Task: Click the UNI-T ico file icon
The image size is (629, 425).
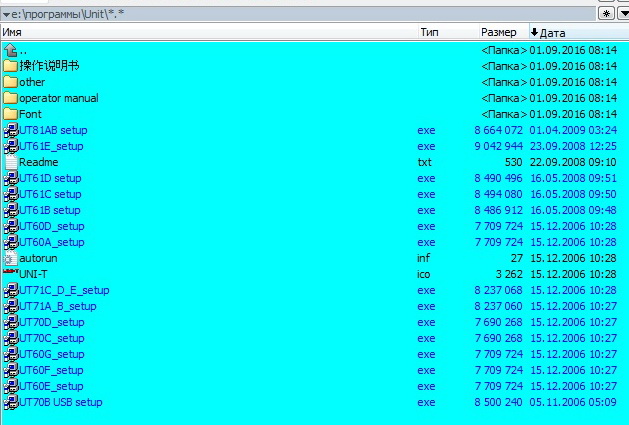Action: click(x=11, y=274)
